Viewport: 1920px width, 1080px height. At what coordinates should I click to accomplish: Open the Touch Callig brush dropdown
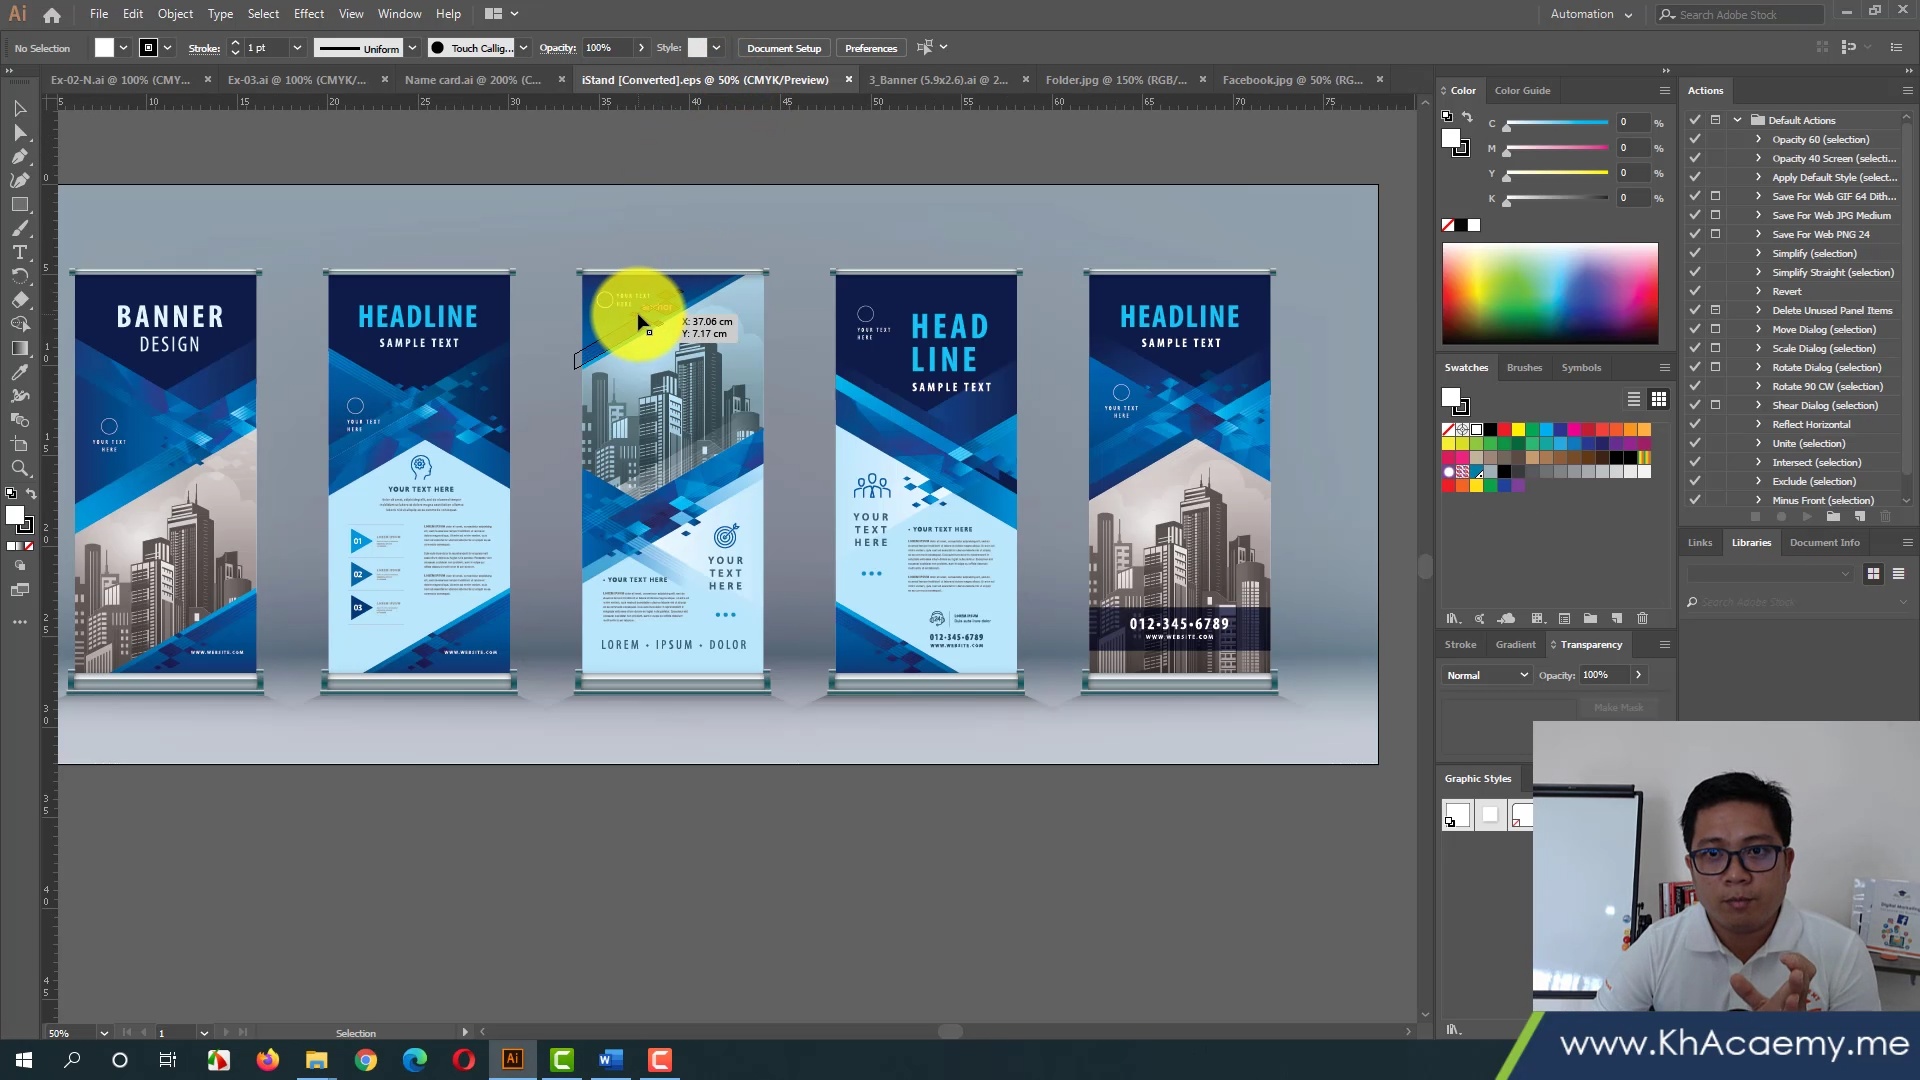coord(523,48)
